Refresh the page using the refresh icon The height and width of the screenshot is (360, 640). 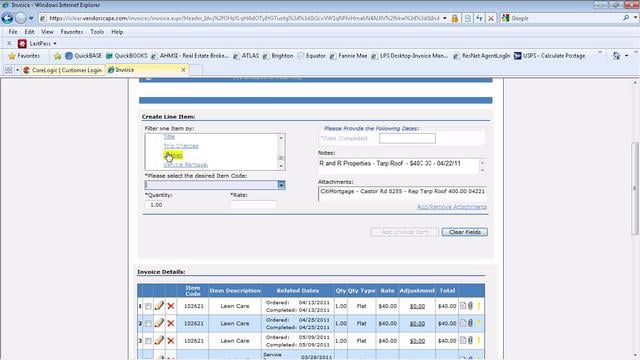(x=479, y=18)
